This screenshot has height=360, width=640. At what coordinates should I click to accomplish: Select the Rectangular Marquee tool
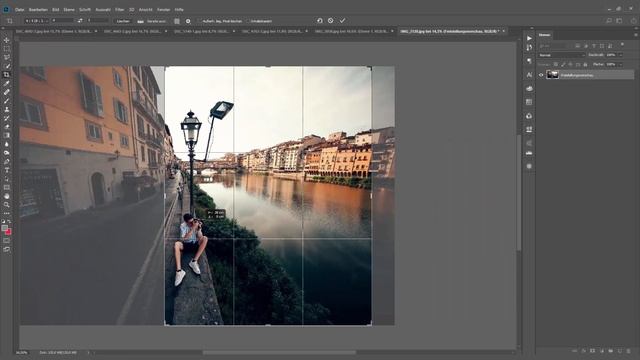[7, 49]
